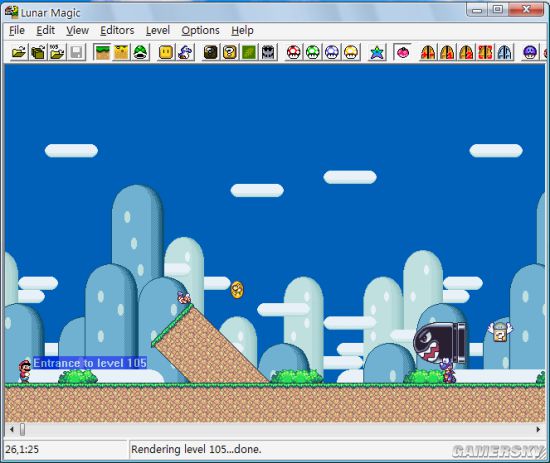
Task: Open the Editors menu
Action: [x=117, y=31]
